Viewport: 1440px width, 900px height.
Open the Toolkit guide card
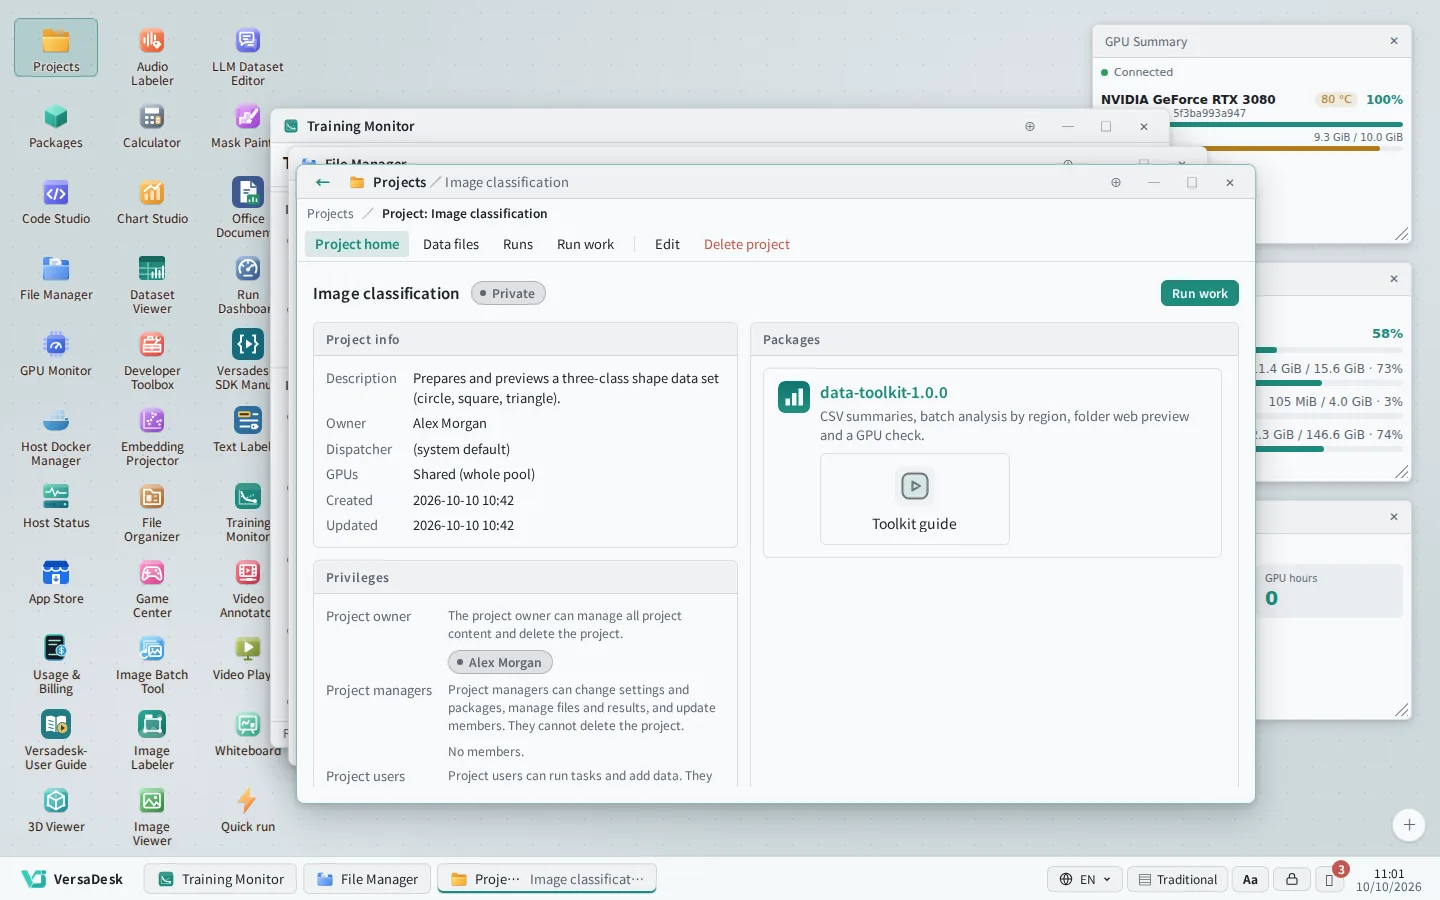pyautogui.click(x=915, y=499)
